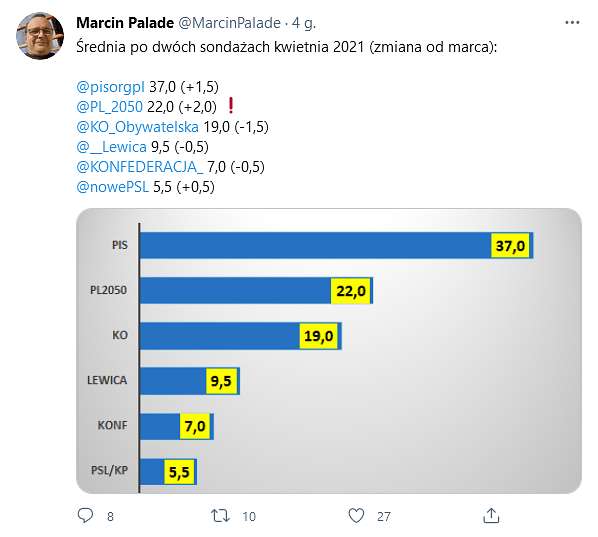
Task: Retweet this post via arrows icon
Action: click(220, 516)
